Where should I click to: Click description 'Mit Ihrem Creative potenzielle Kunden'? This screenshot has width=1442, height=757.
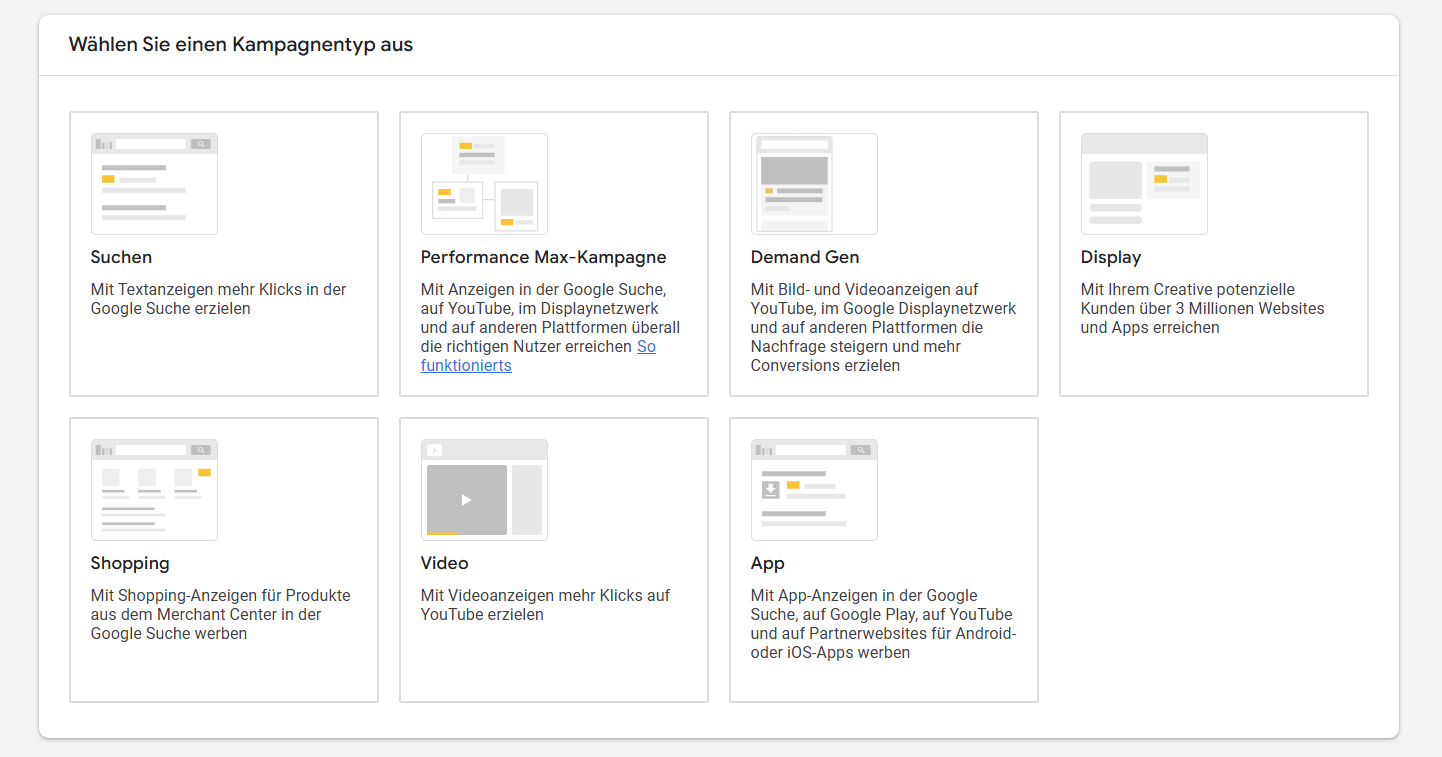point(1202,308)
